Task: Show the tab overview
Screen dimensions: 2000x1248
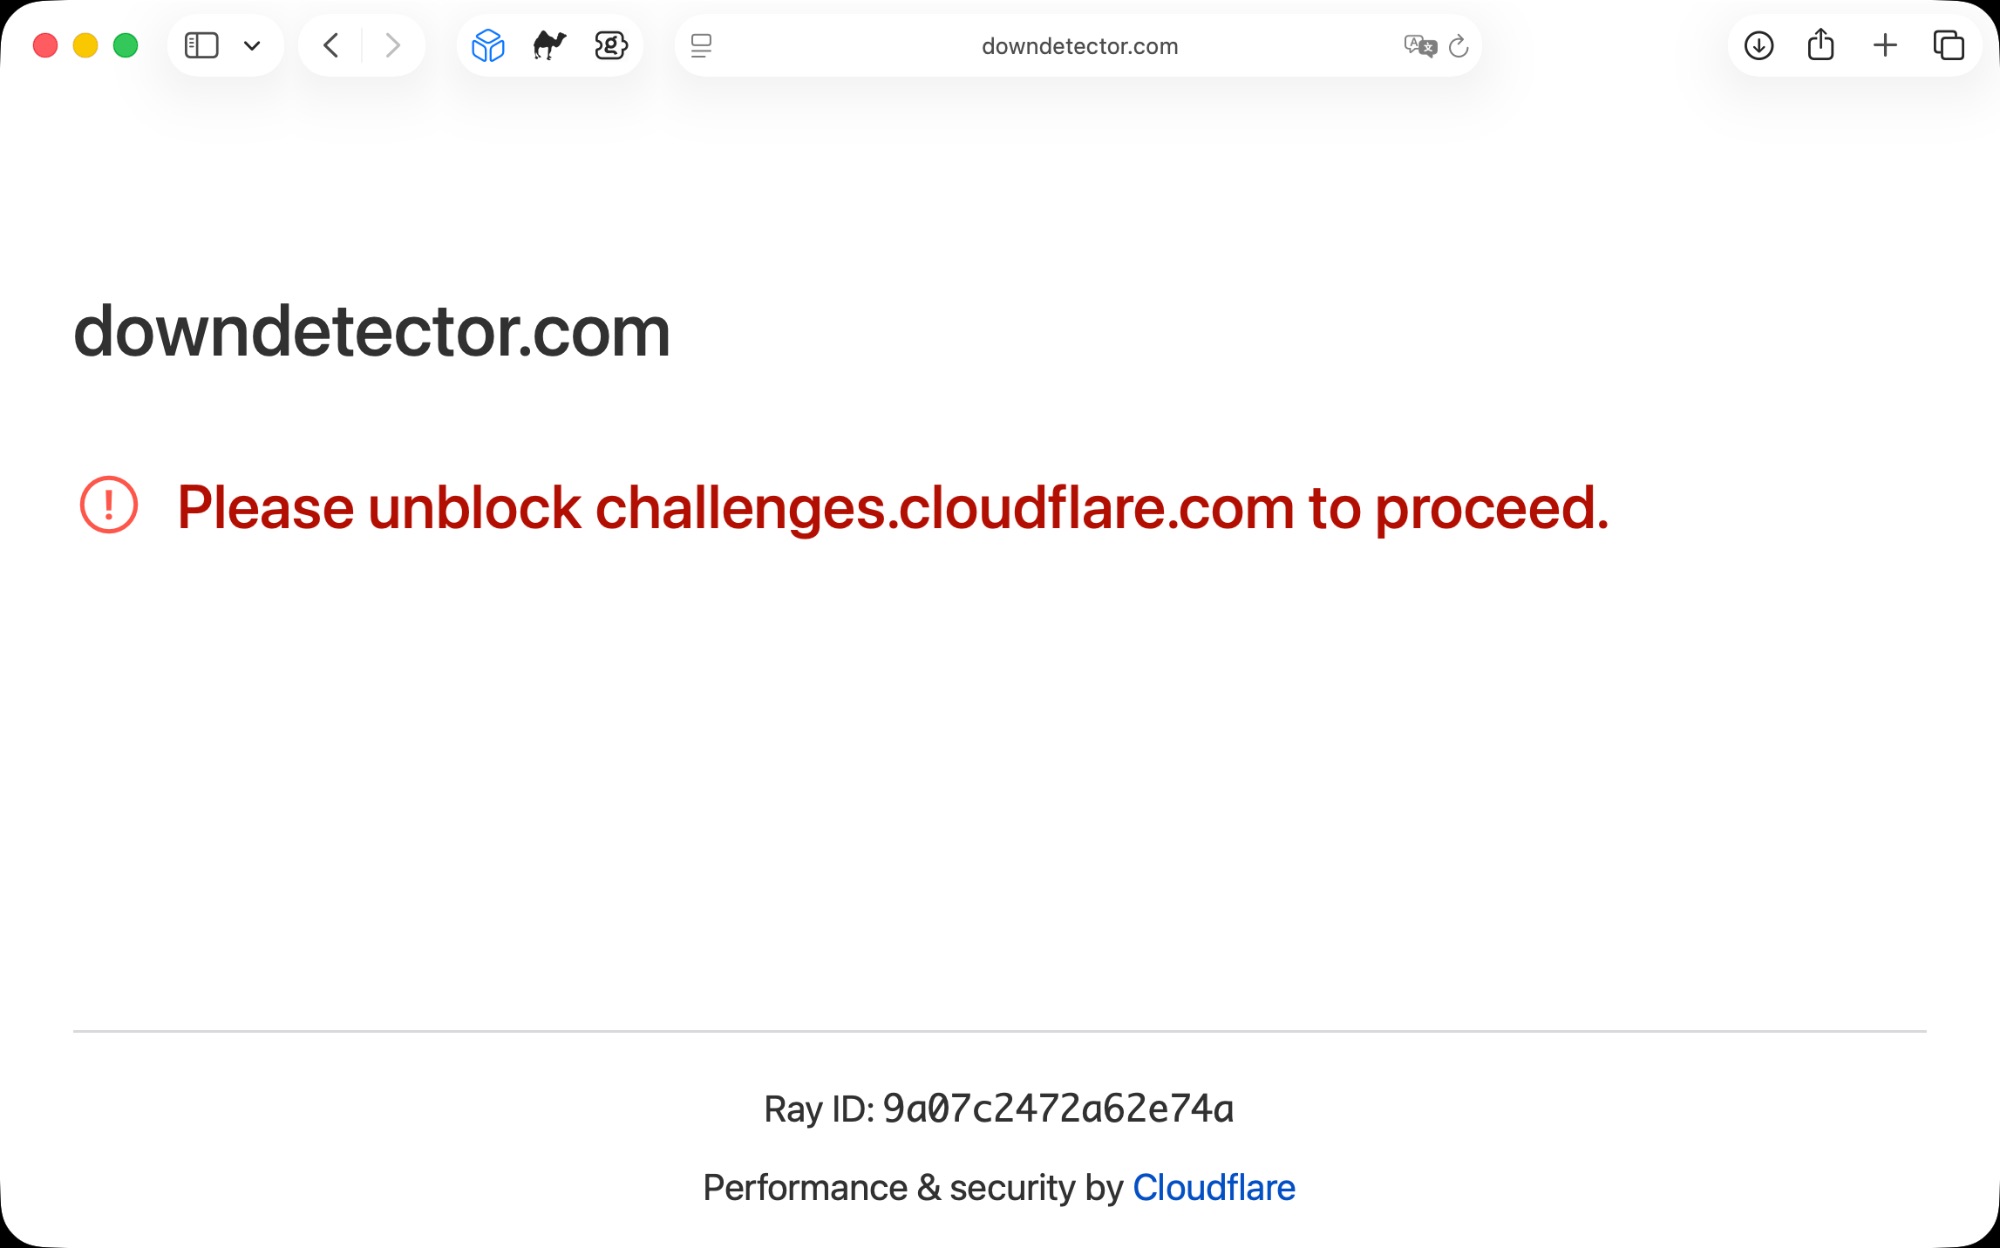Action: (1948, 45)
